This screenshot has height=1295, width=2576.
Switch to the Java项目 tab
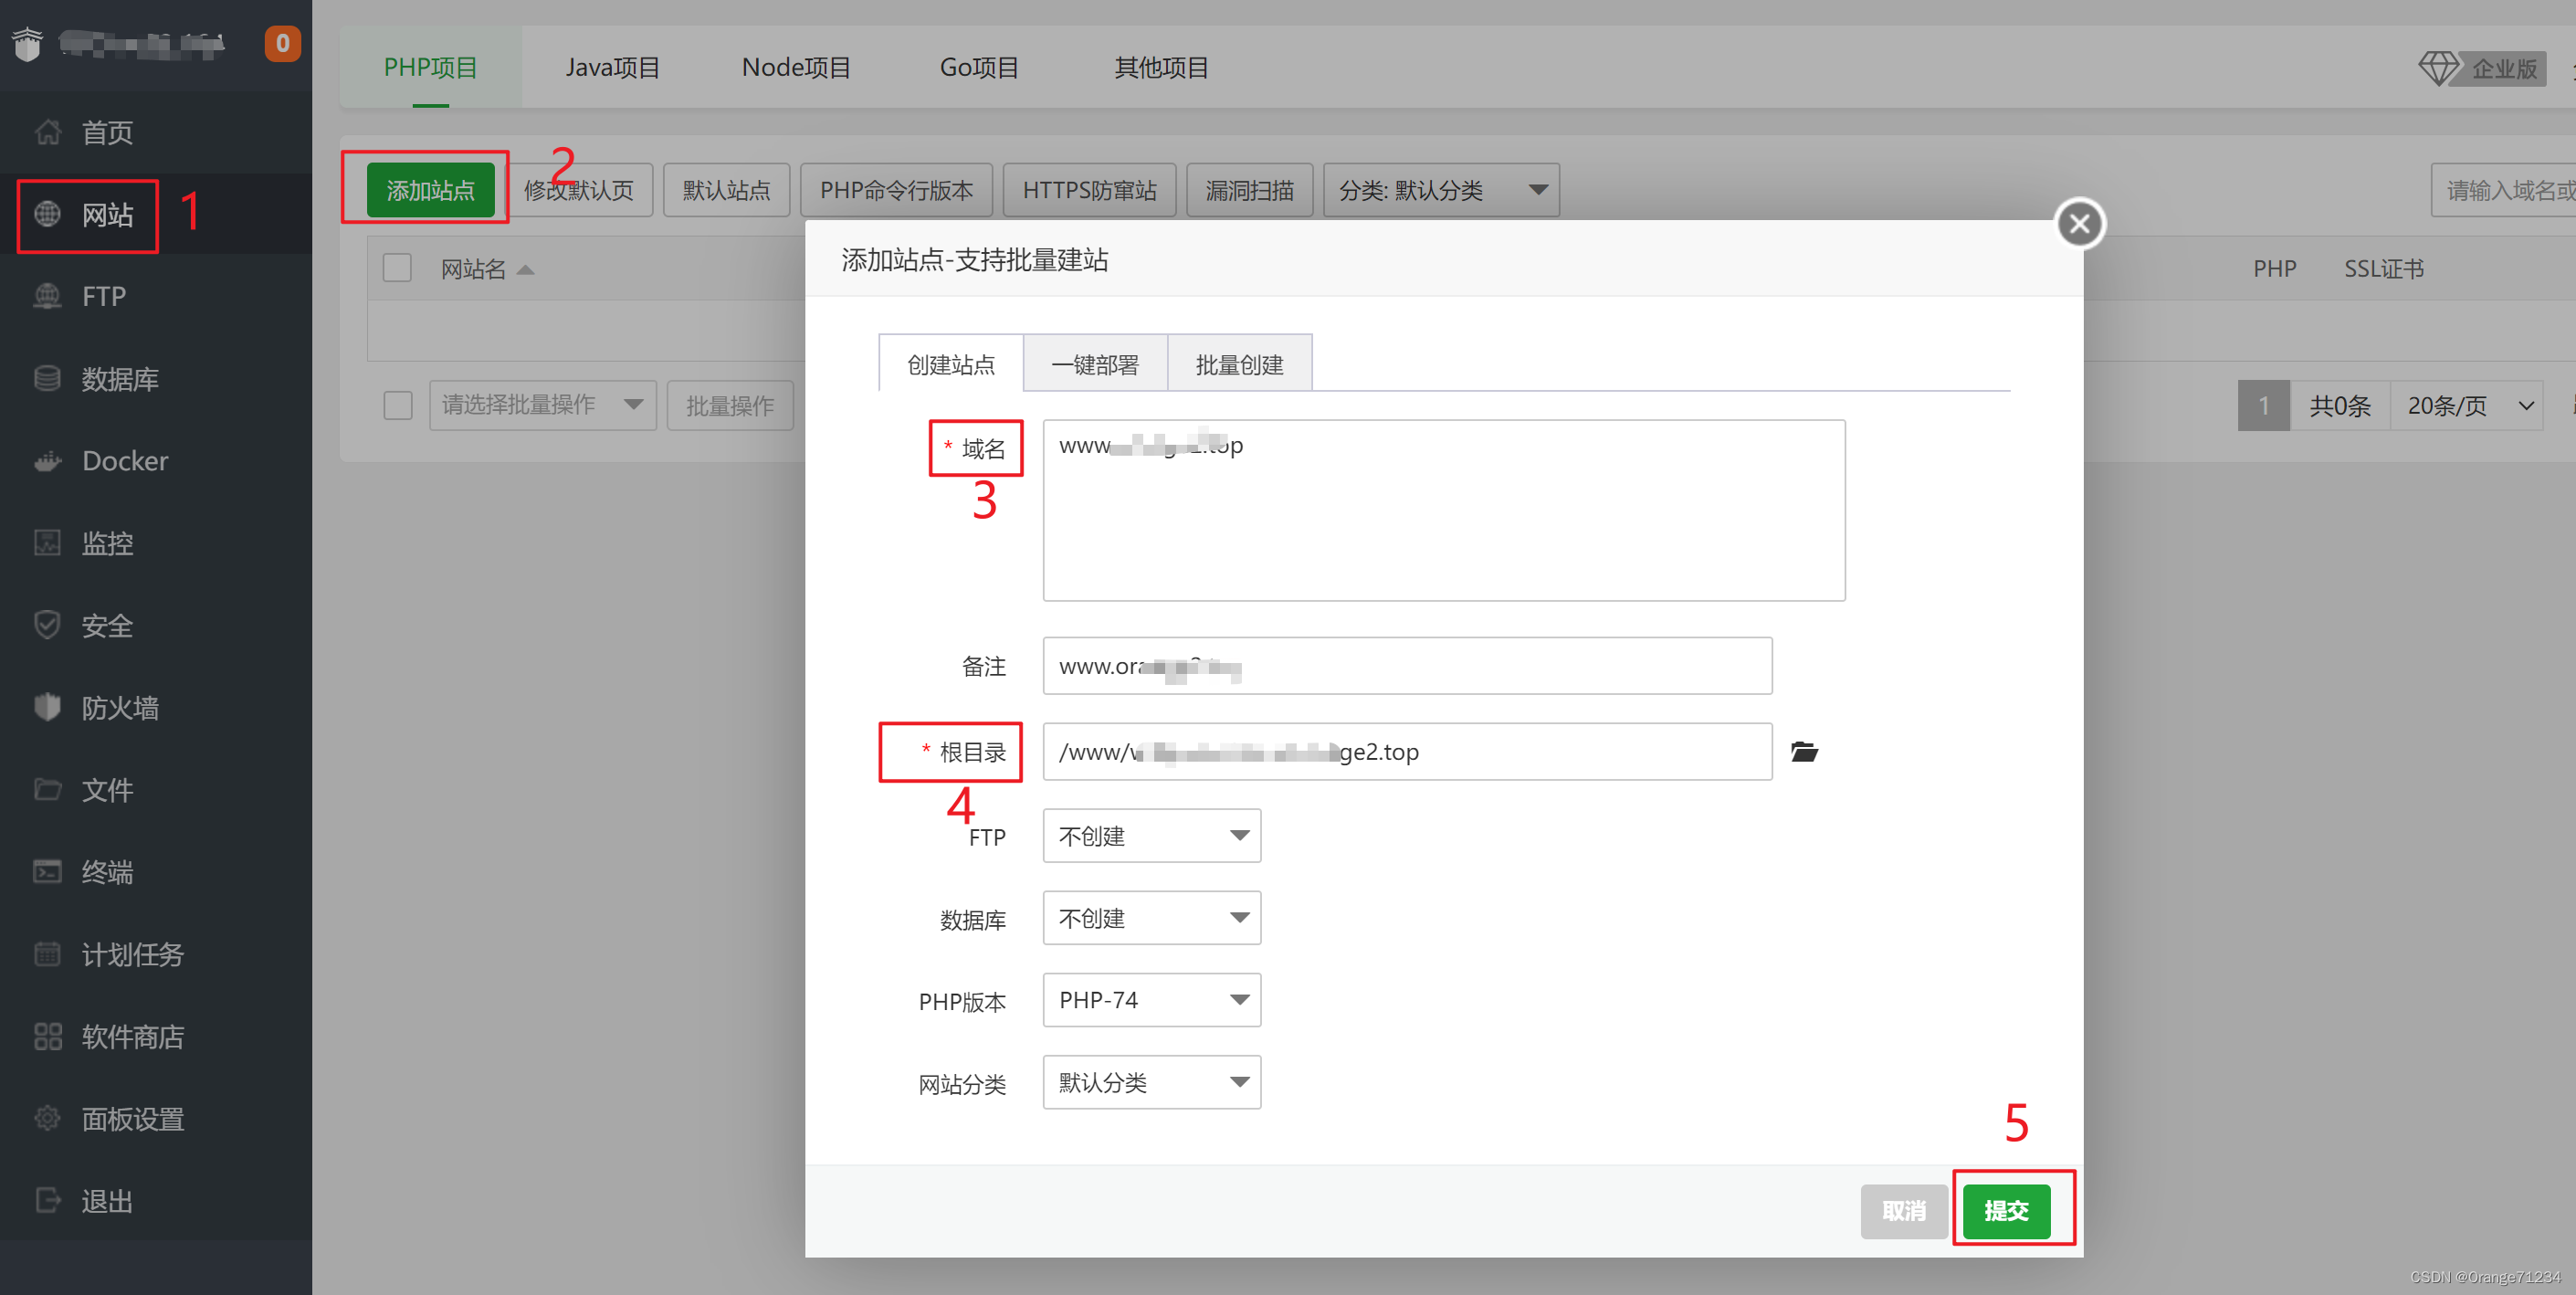click(612, 67)
